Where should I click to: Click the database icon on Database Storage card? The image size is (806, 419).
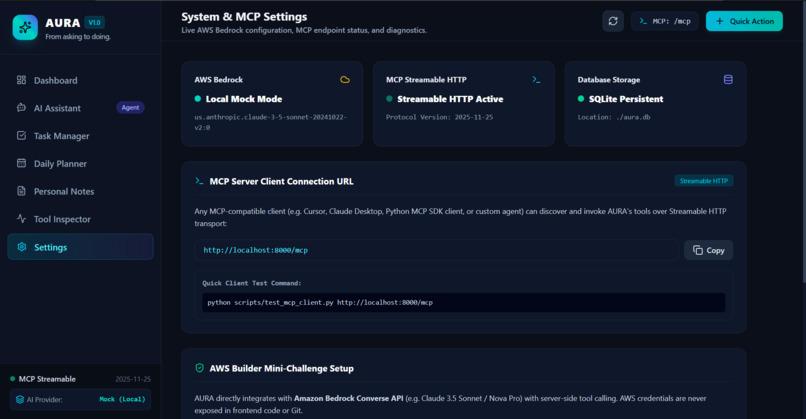(728, 80)
